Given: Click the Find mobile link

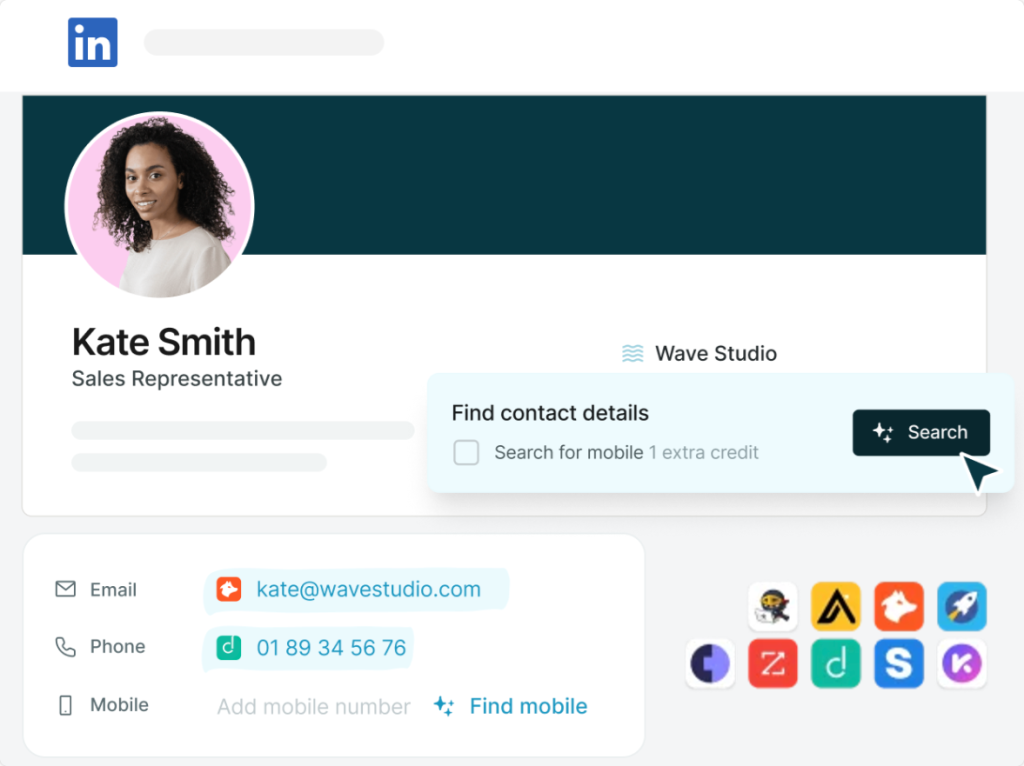Looking at the screenshot, I should [528, 706].
